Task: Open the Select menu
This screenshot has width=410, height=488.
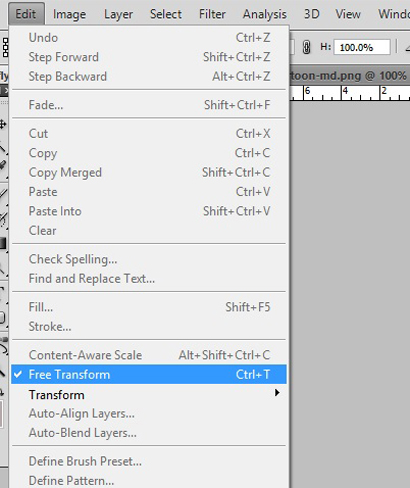Action: (166, 14)
